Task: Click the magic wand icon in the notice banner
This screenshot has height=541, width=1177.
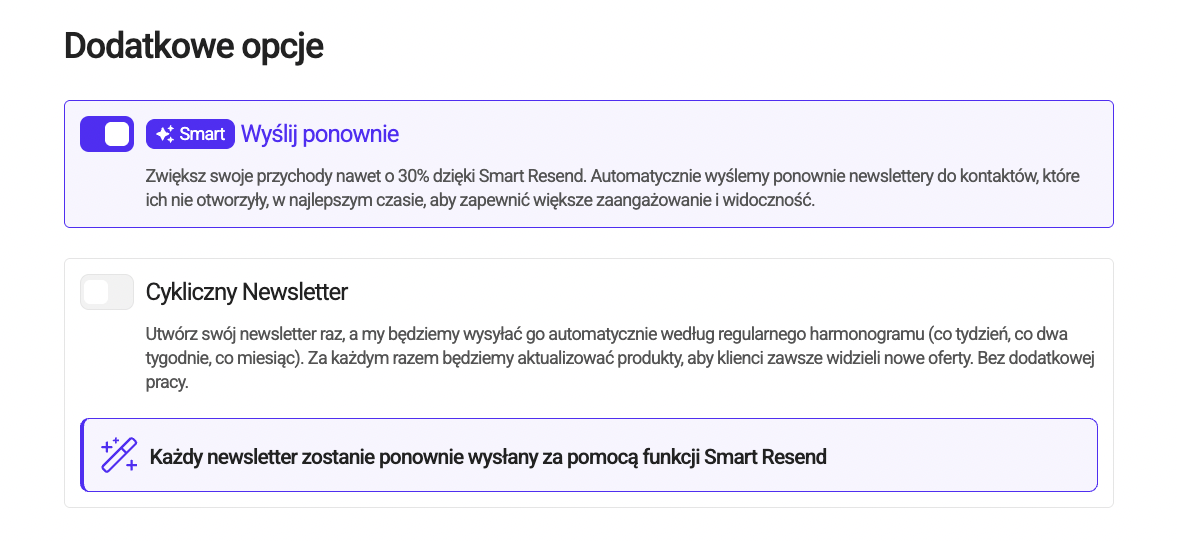Action: 119,455
